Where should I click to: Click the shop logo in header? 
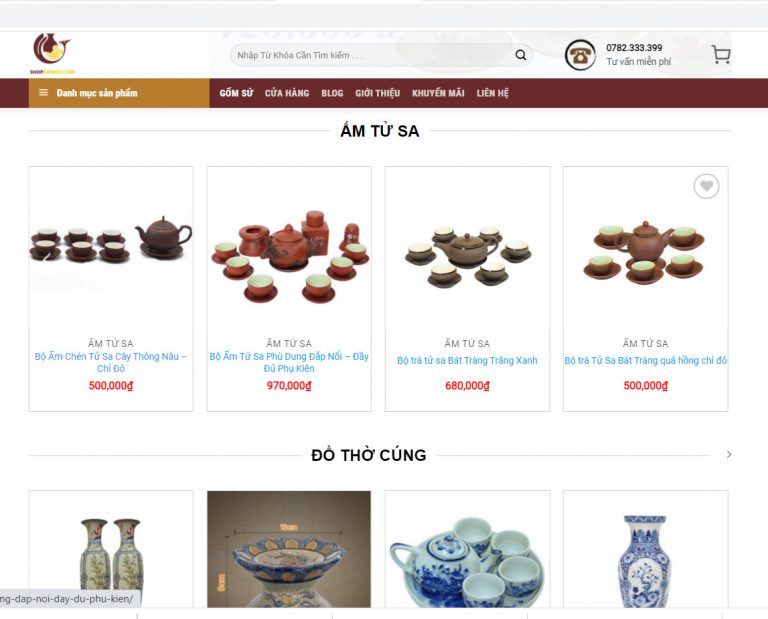(52, 53)
